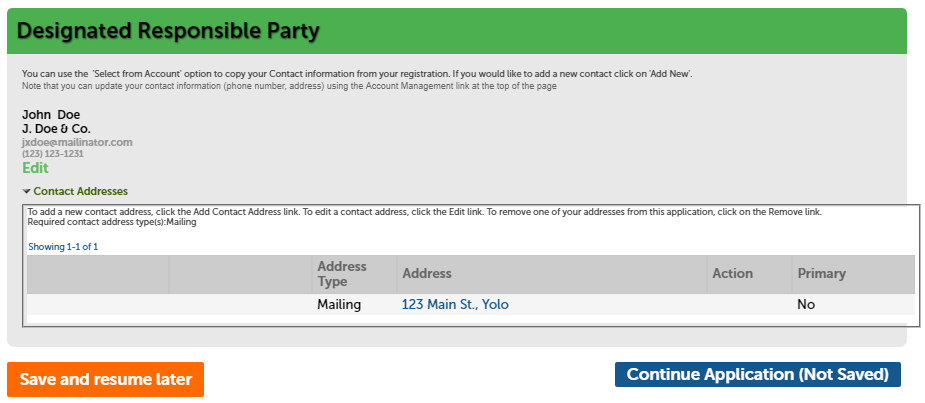Click the Address Type column header

342,274
